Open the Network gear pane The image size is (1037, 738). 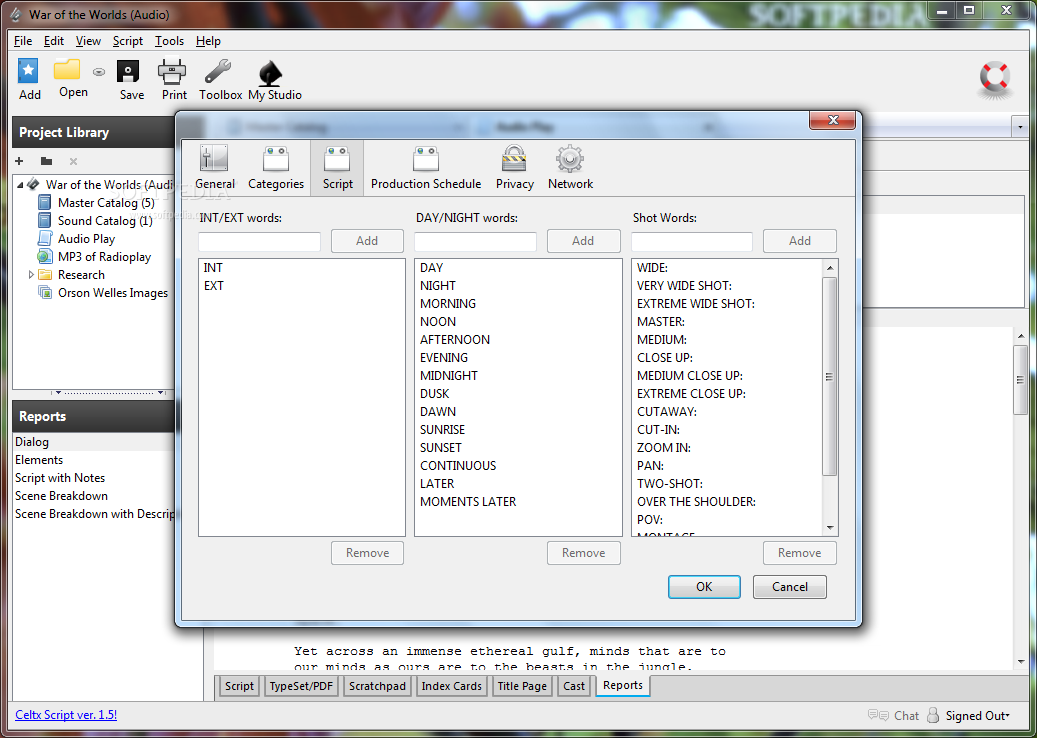[570, 168]
